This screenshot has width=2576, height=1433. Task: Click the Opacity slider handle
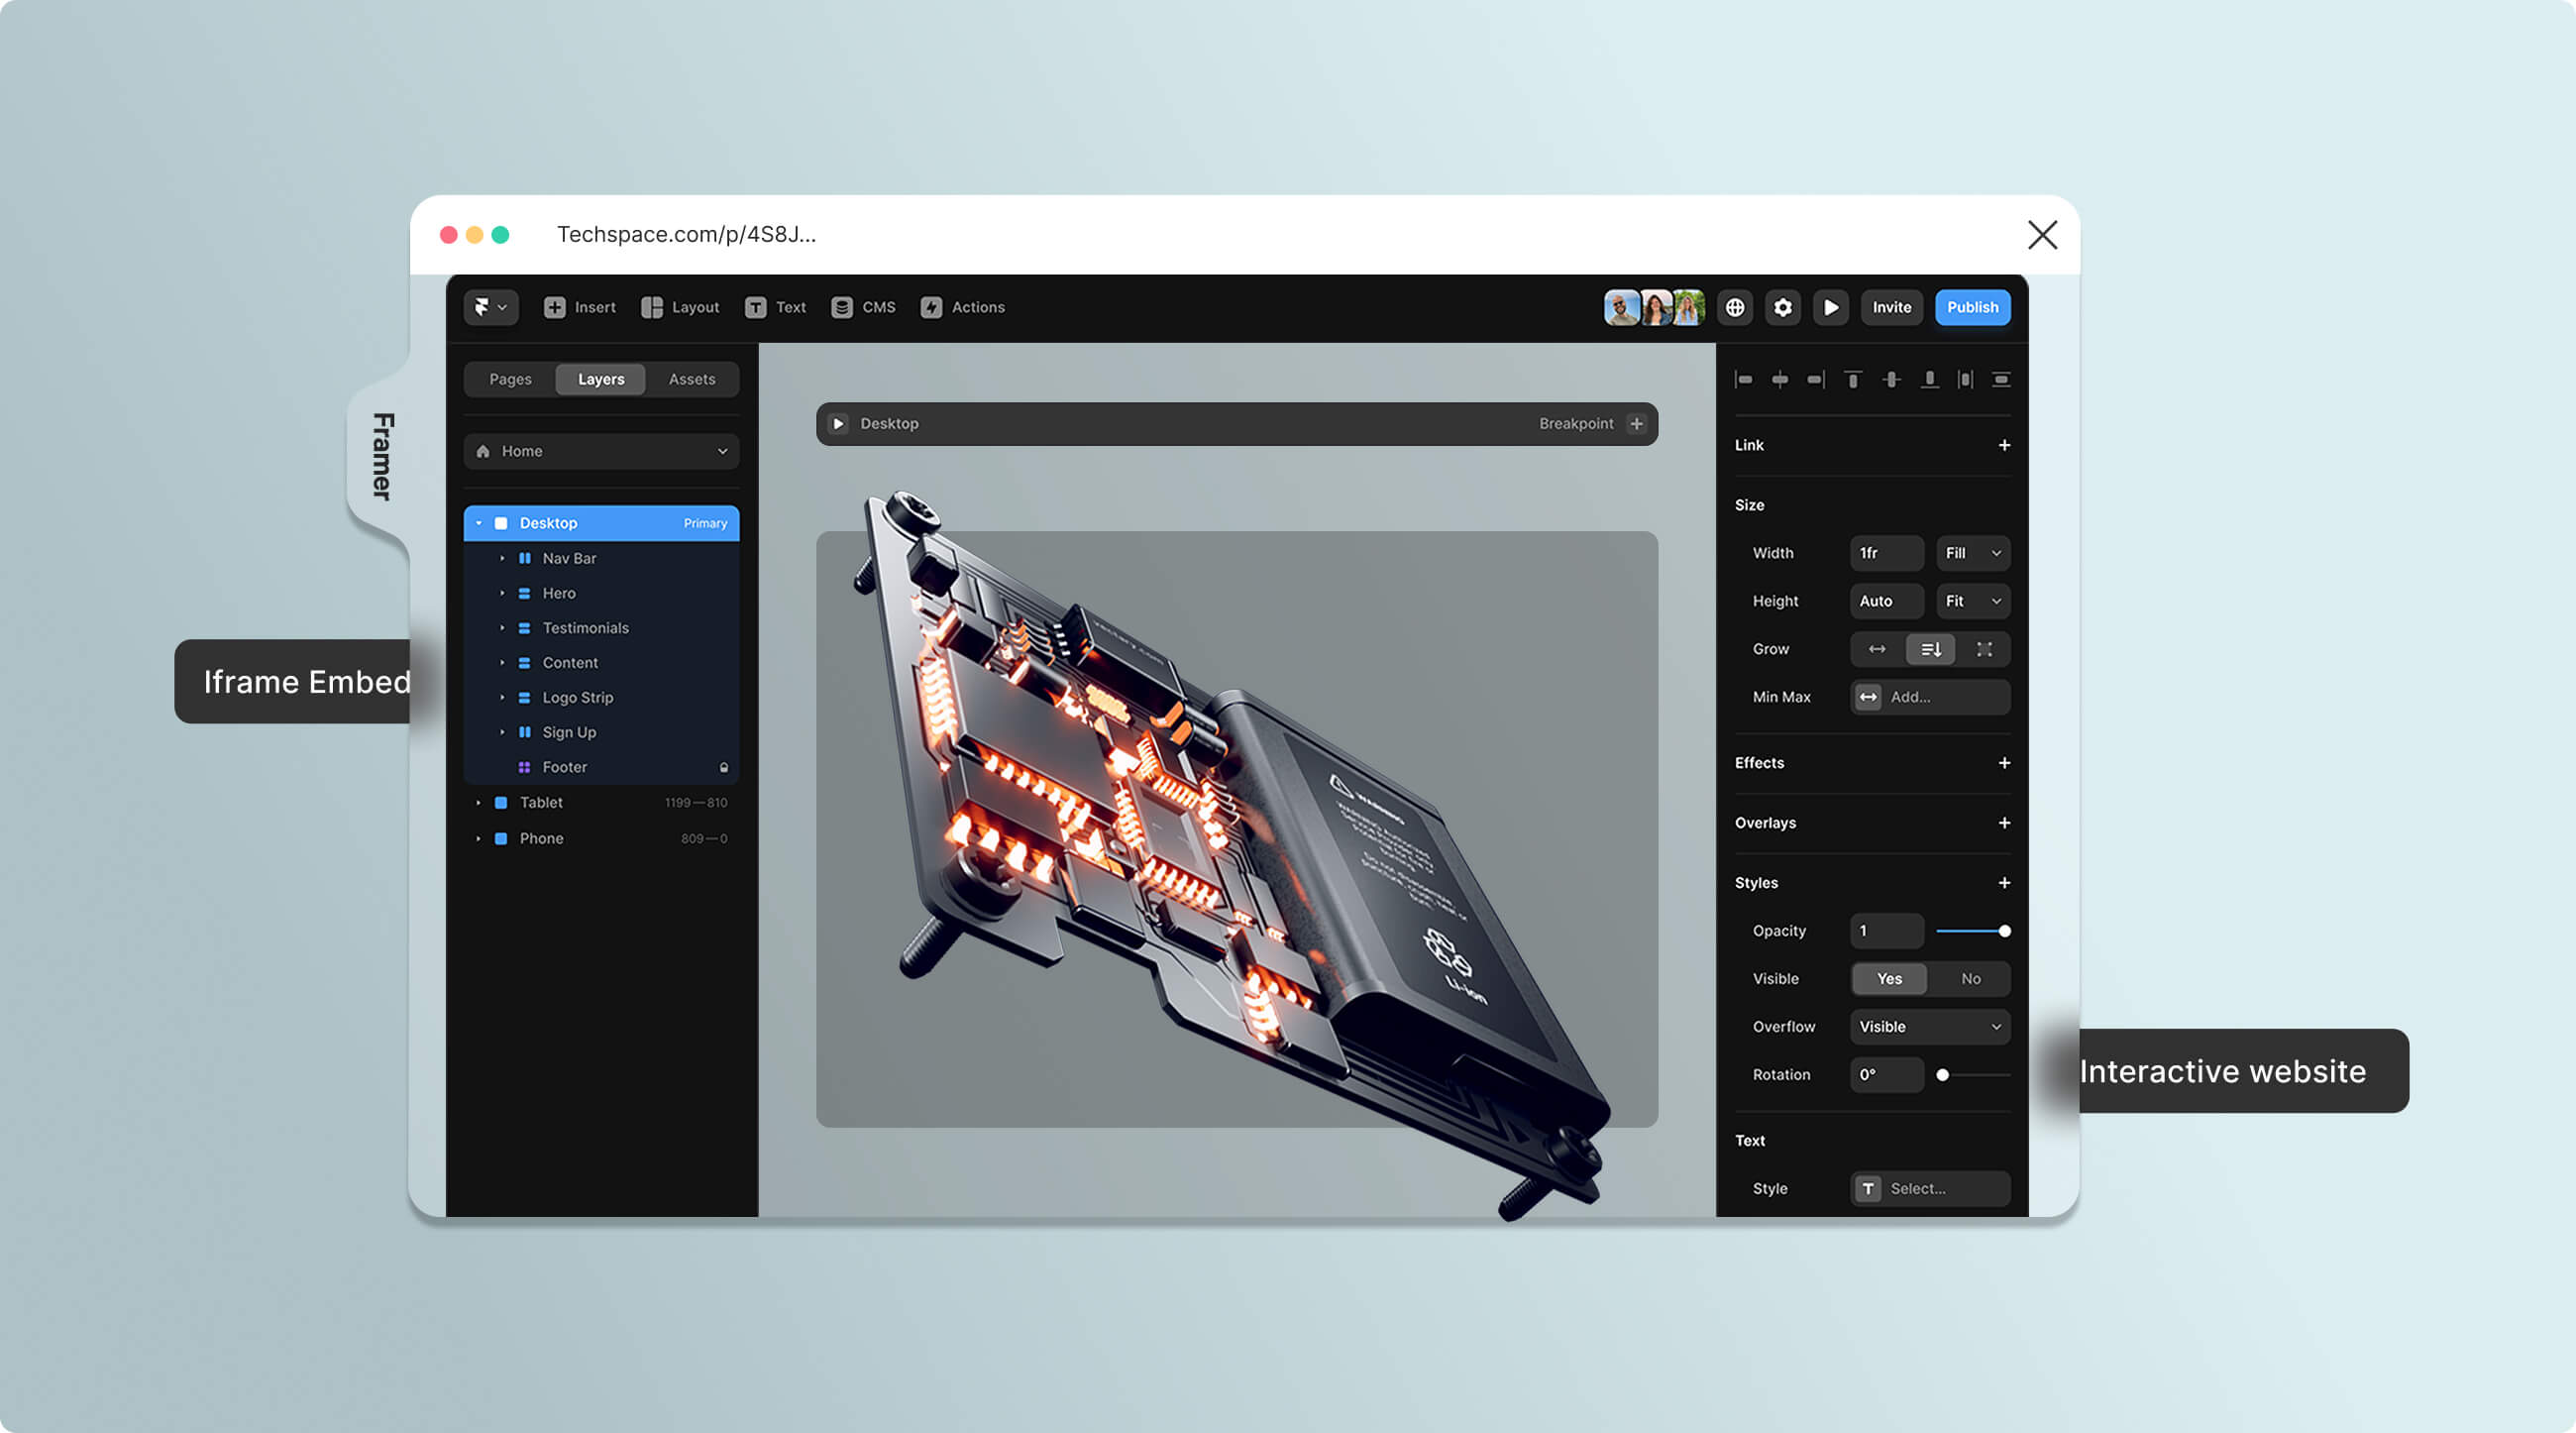pos(2004,930)
